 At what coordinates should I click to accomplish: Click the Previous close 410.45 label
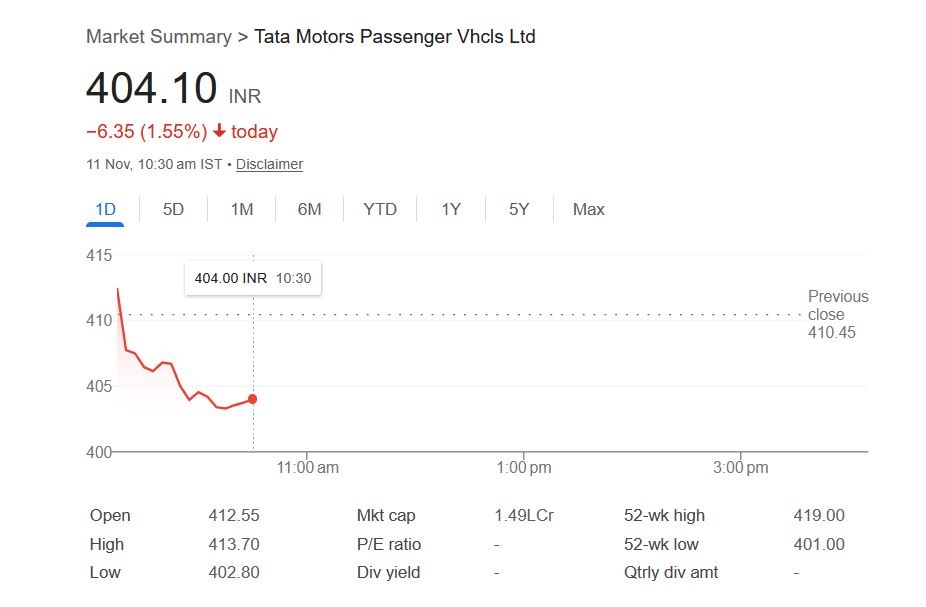pos(837,314)
